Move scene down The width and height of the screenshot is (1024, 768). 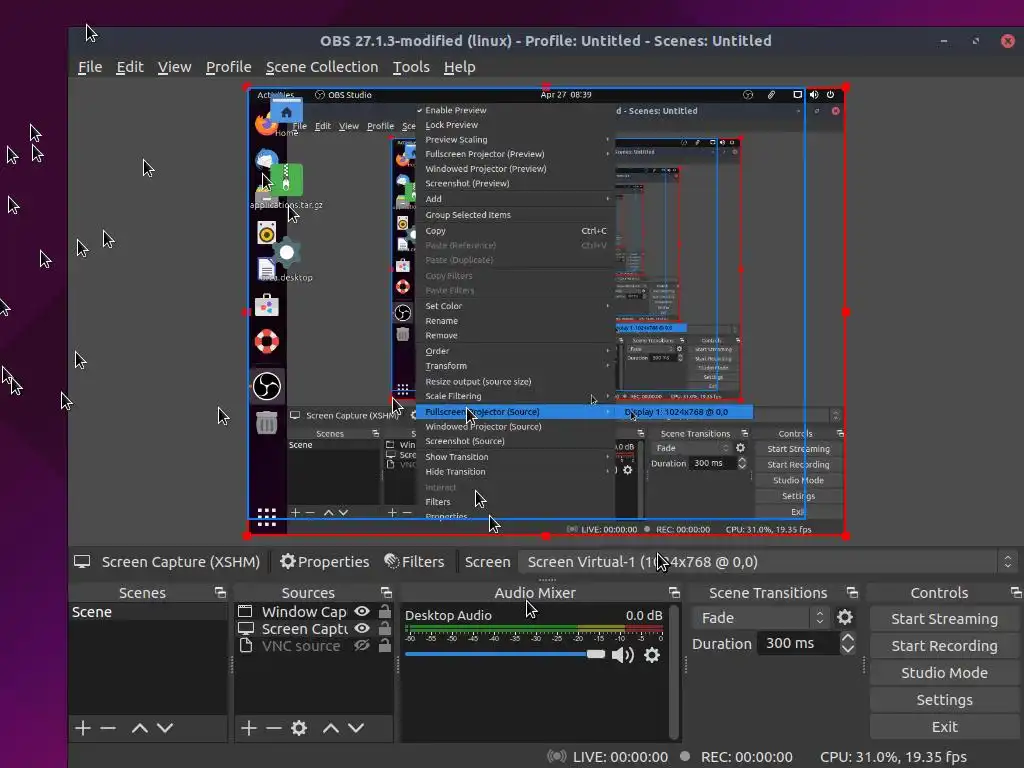(x=165, y=728)
